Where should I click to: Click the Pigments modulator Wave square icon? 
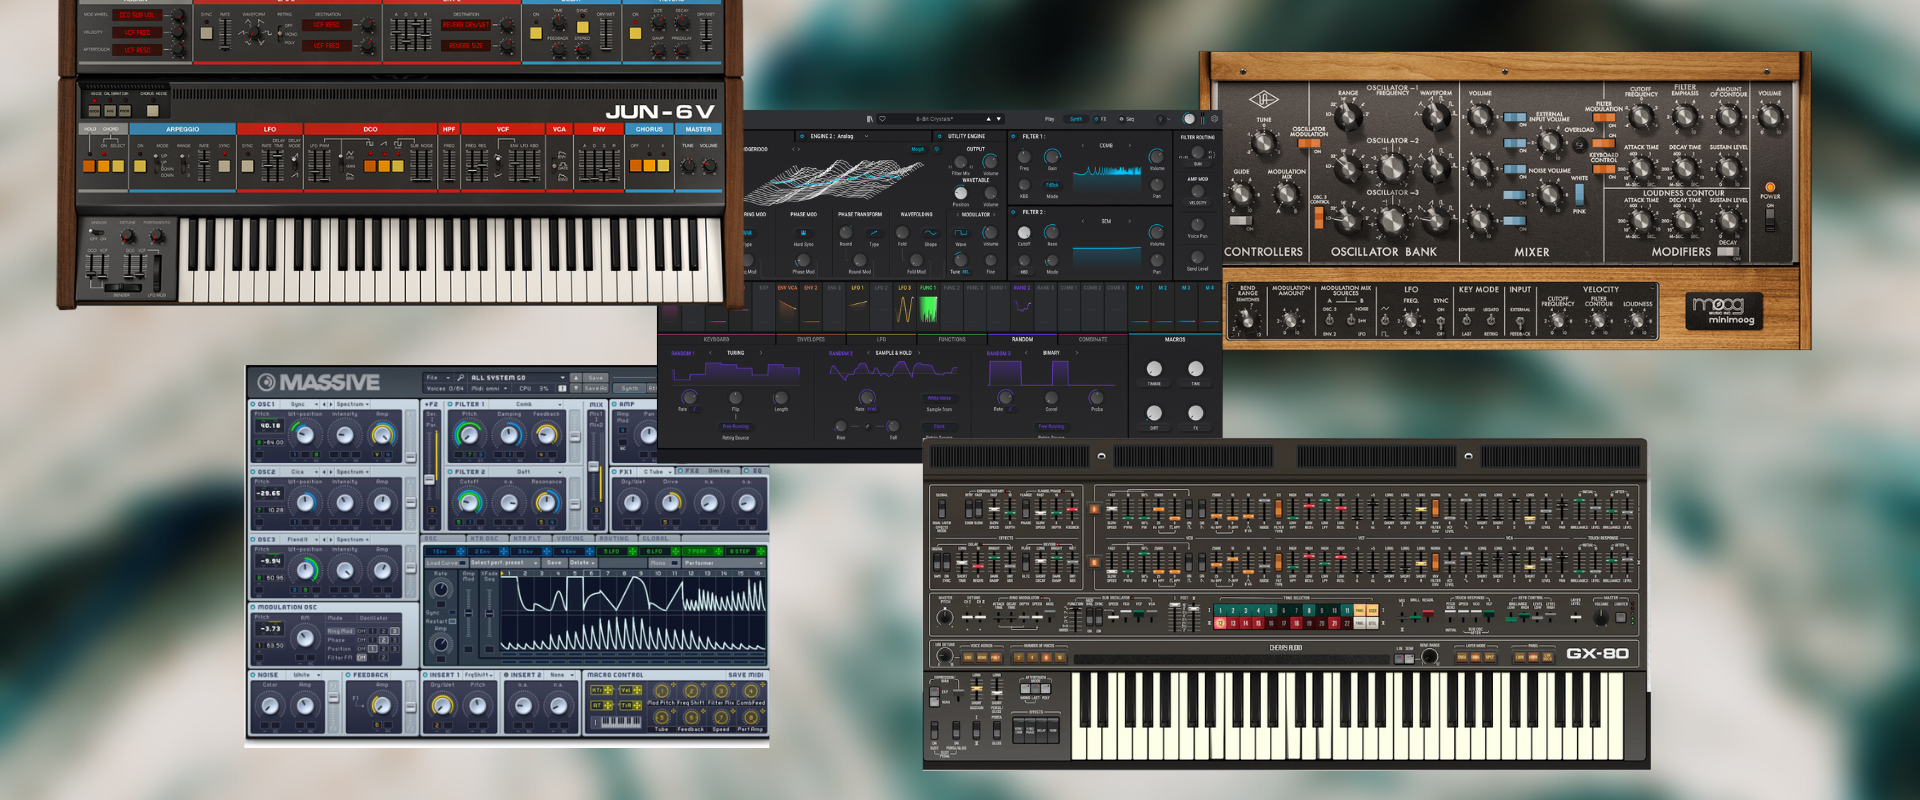[x=961, y=232]
